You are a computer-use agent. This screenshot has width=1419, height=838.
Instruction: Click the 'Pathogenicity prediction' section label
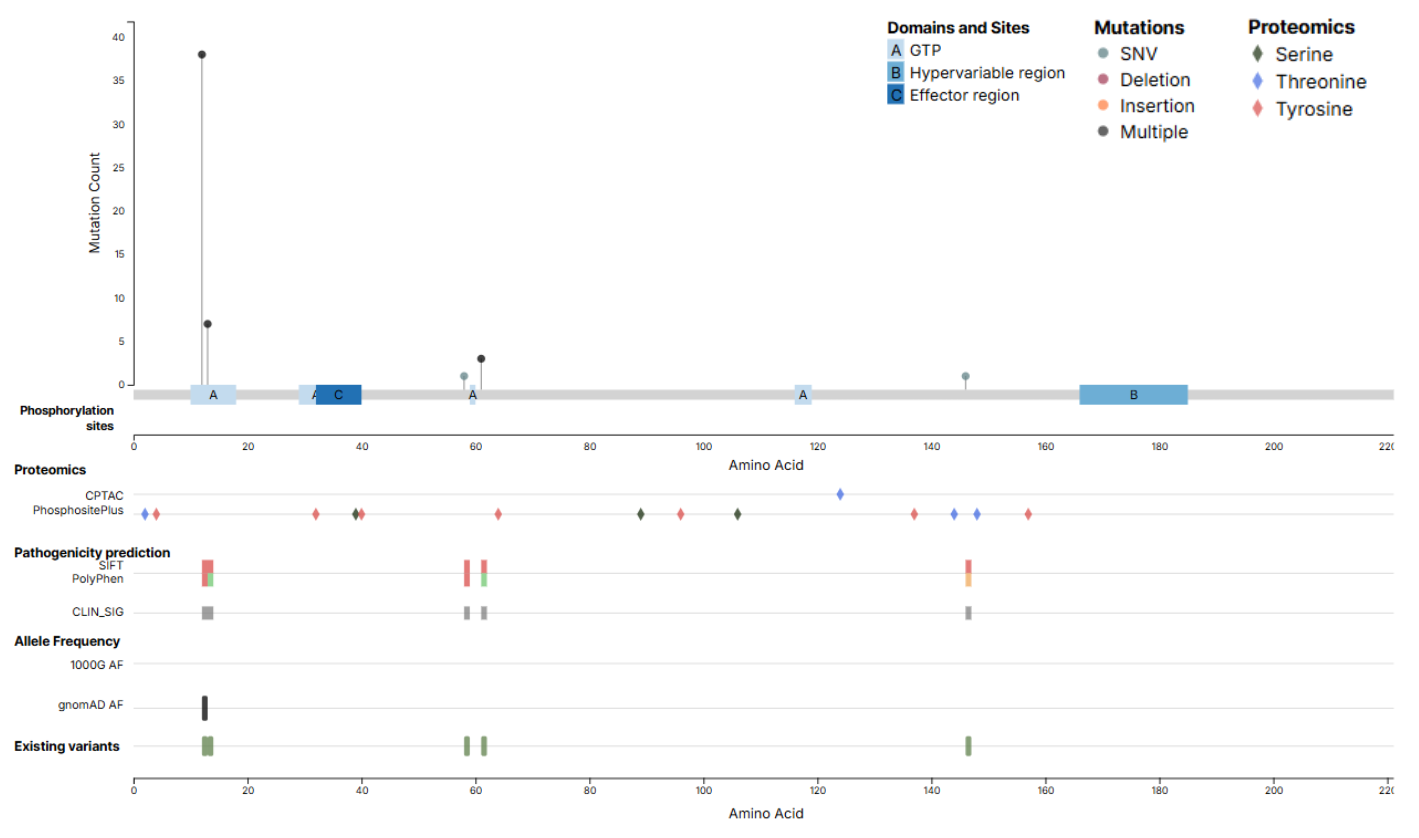[92, 552]
